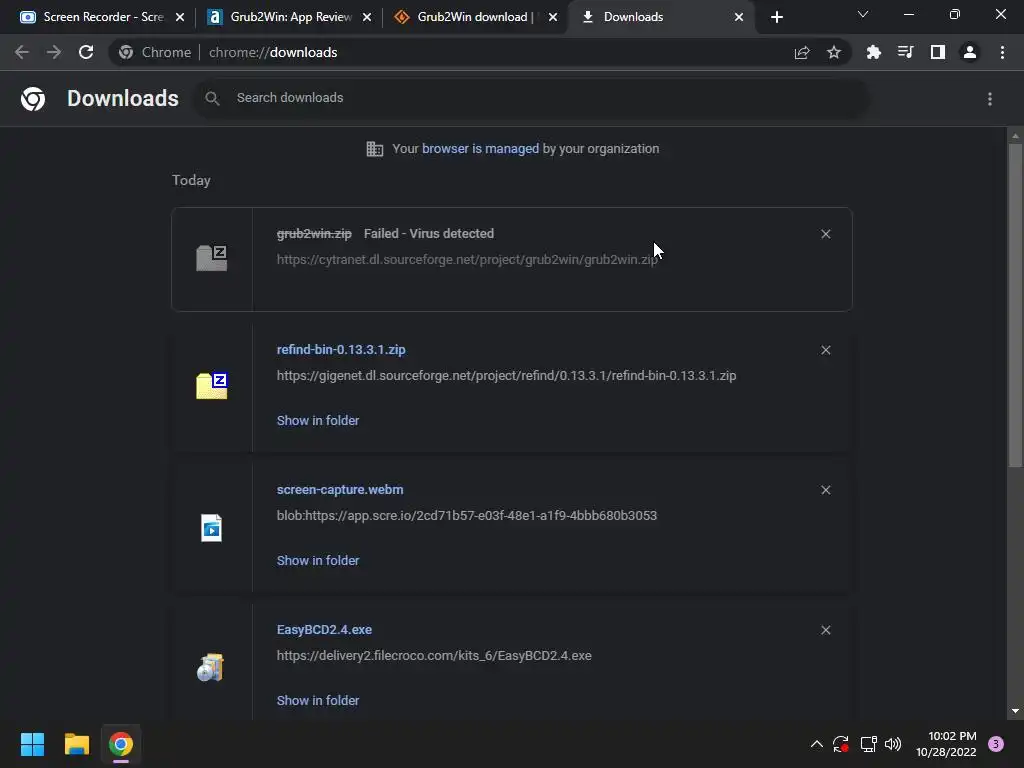This screenshot has height=768, width=1024.
Task: Switch to the Screen Recorder tab
Action: click(x=101, y=17)
